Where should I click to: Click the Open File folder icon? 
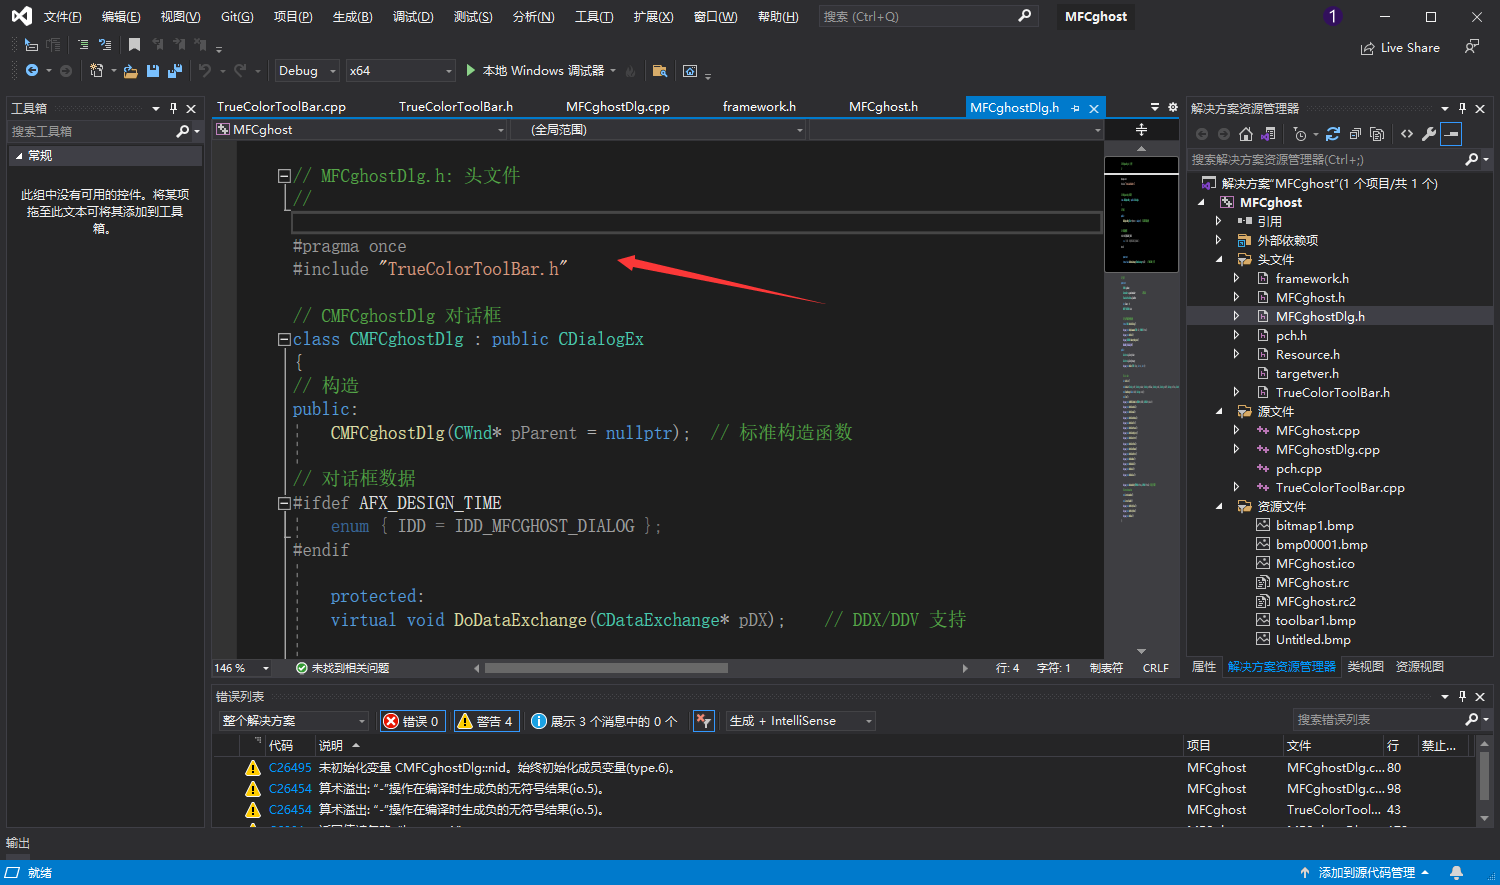130,71
